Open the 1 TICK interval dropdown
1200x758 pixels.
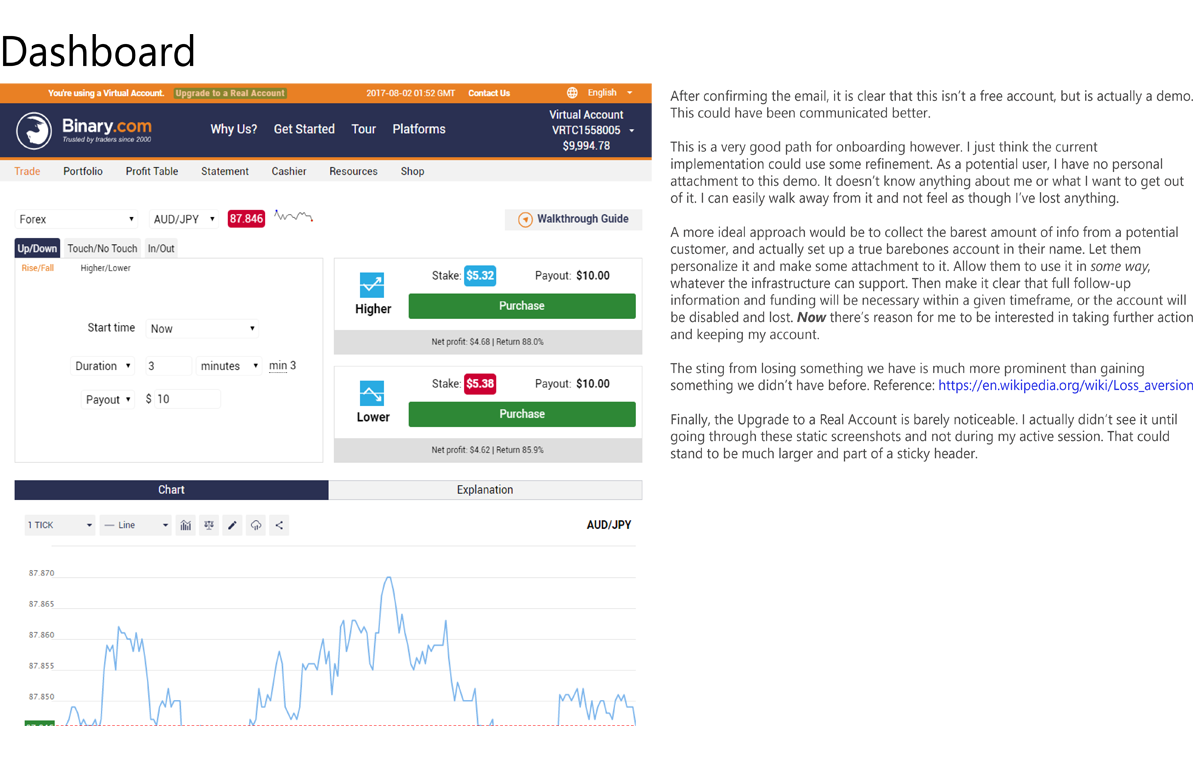tap(60, 525)
